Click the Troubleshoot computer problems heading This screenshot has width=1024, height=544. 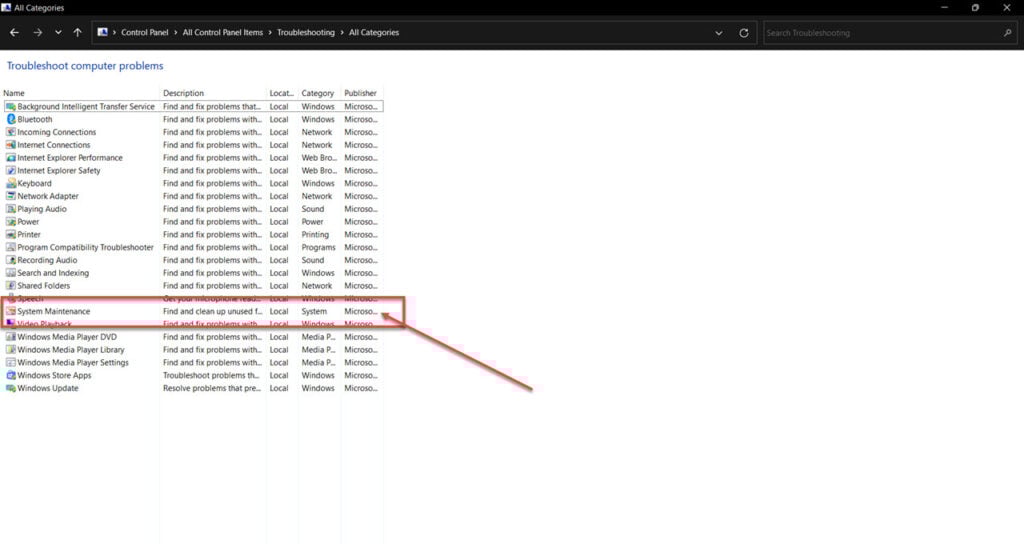tap(85, 66)
